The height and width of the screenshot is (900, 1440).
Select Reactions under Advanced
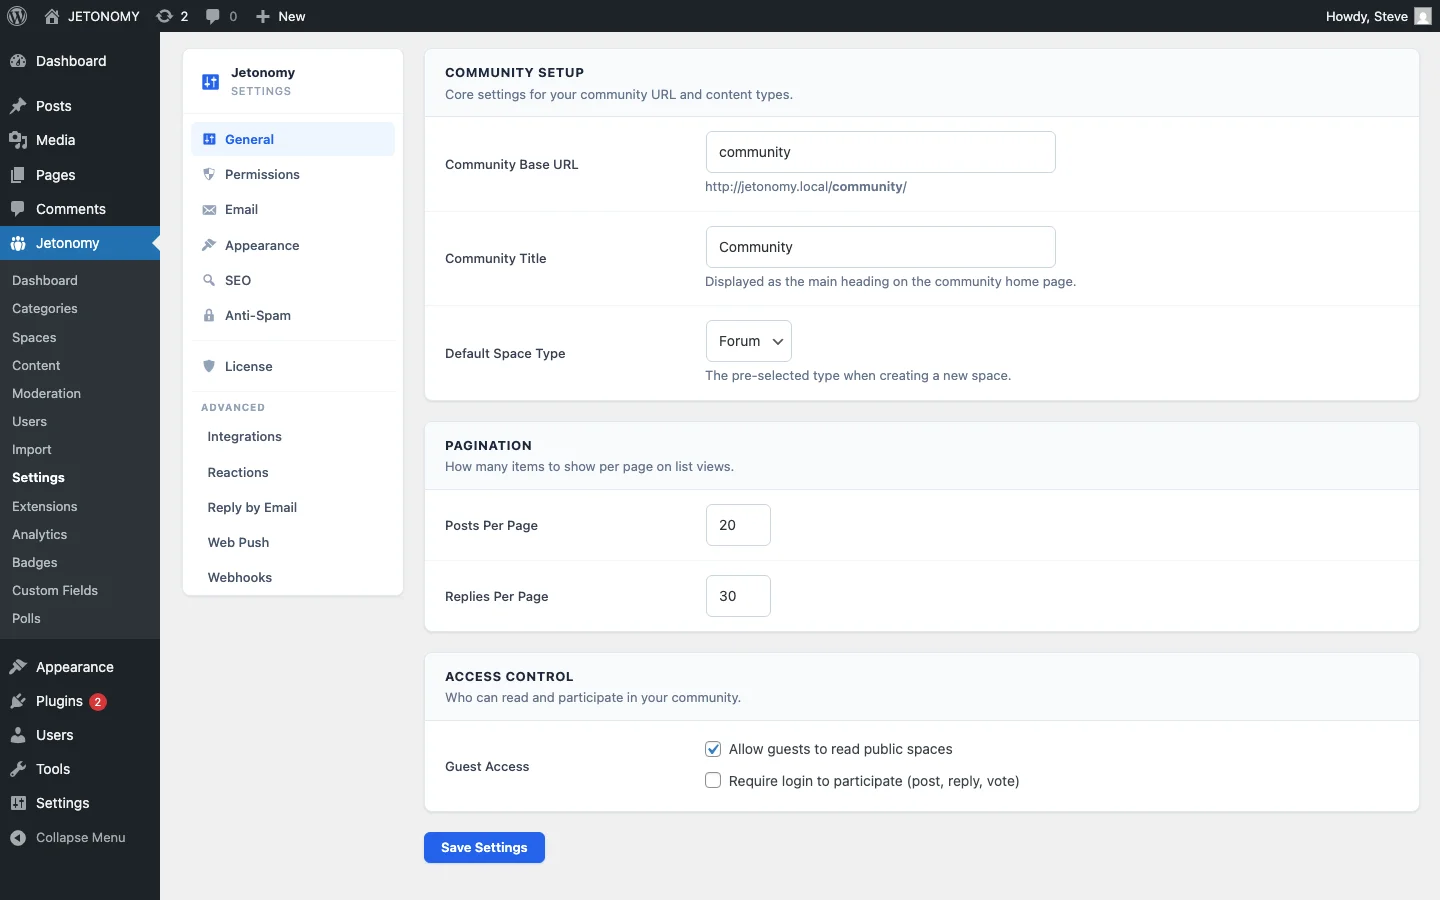(x=237, y=472)
